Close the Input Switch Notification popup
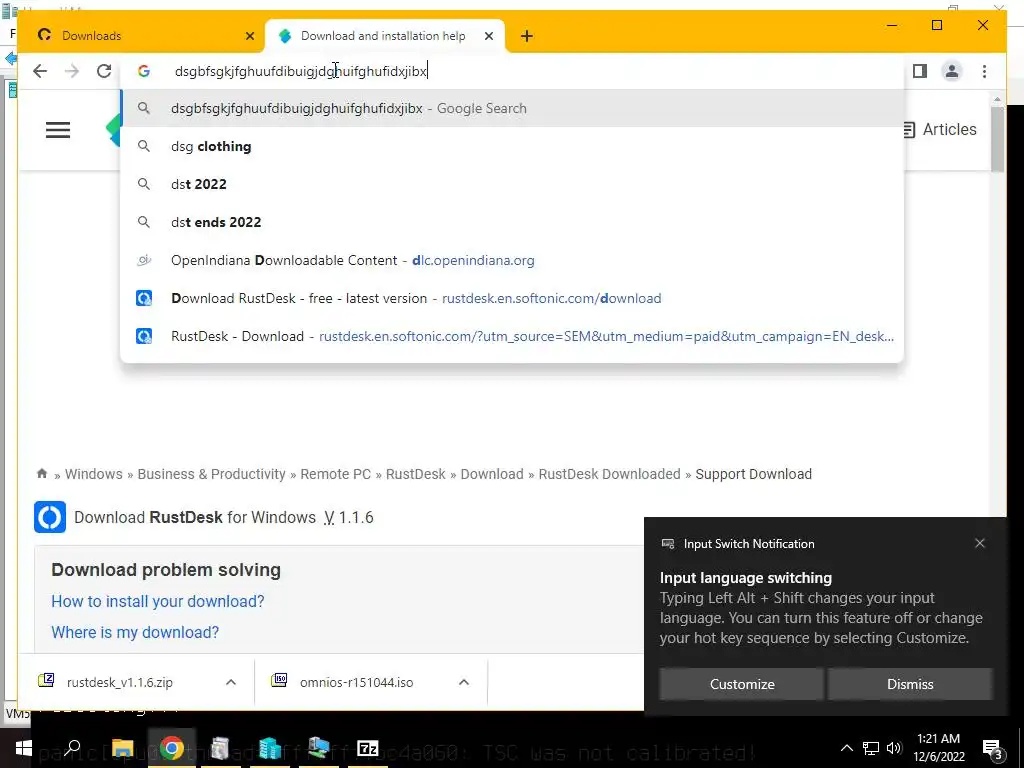The width and height of the screenshot is (1024, 768). point(980,543)
